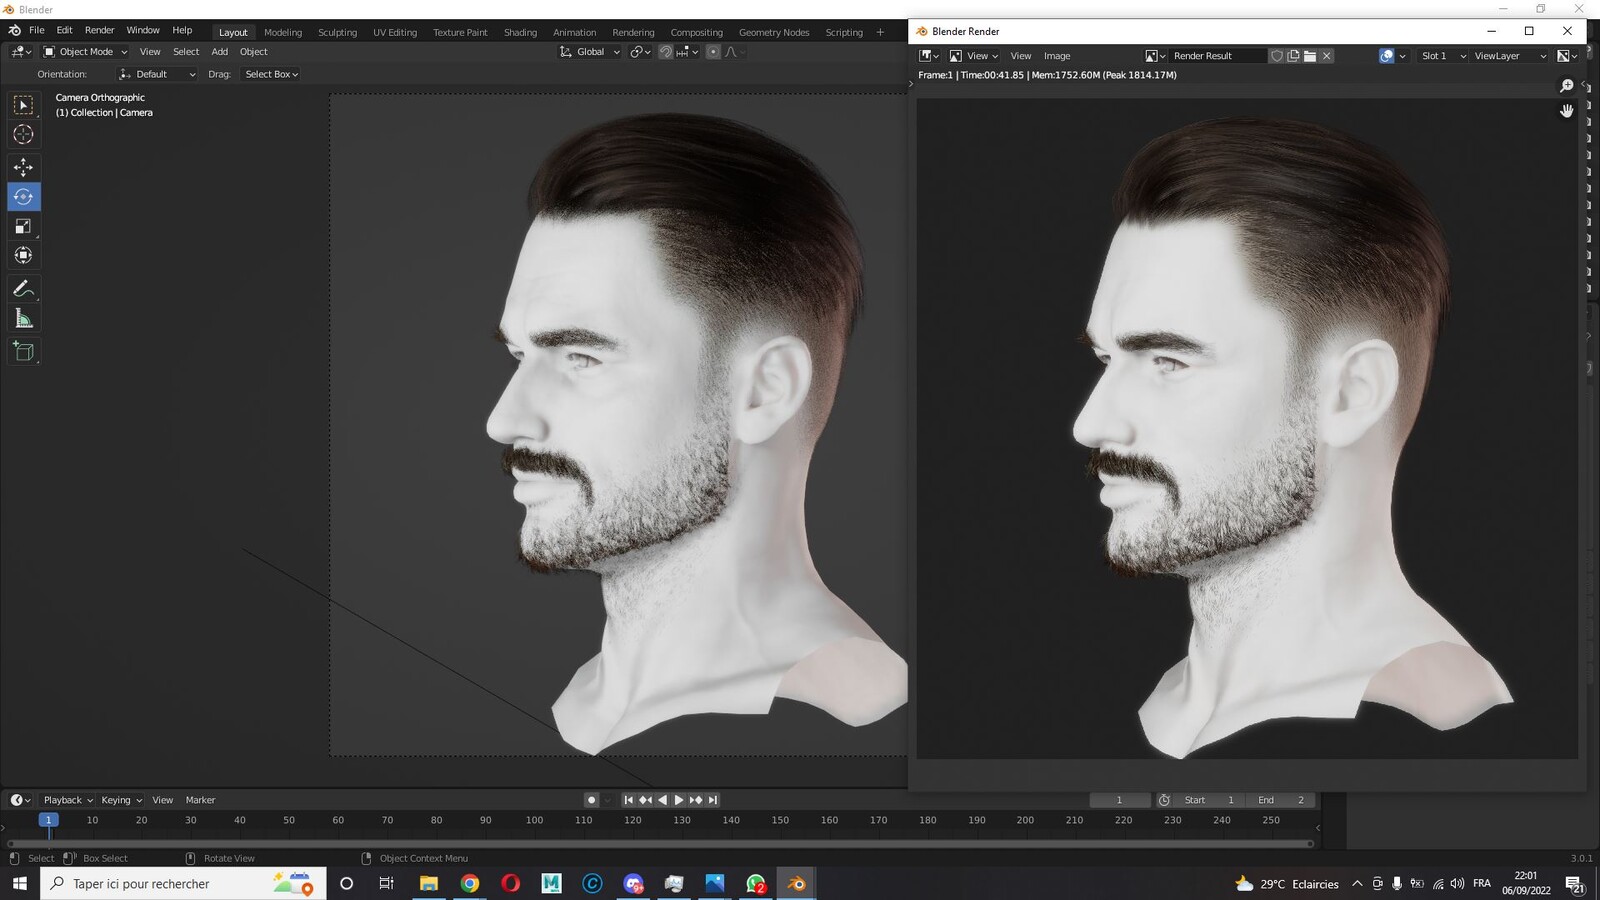Choose the Annotate pencil tool
The image size is (1600, 900).
pyautogui.click(x=23, y=288)
